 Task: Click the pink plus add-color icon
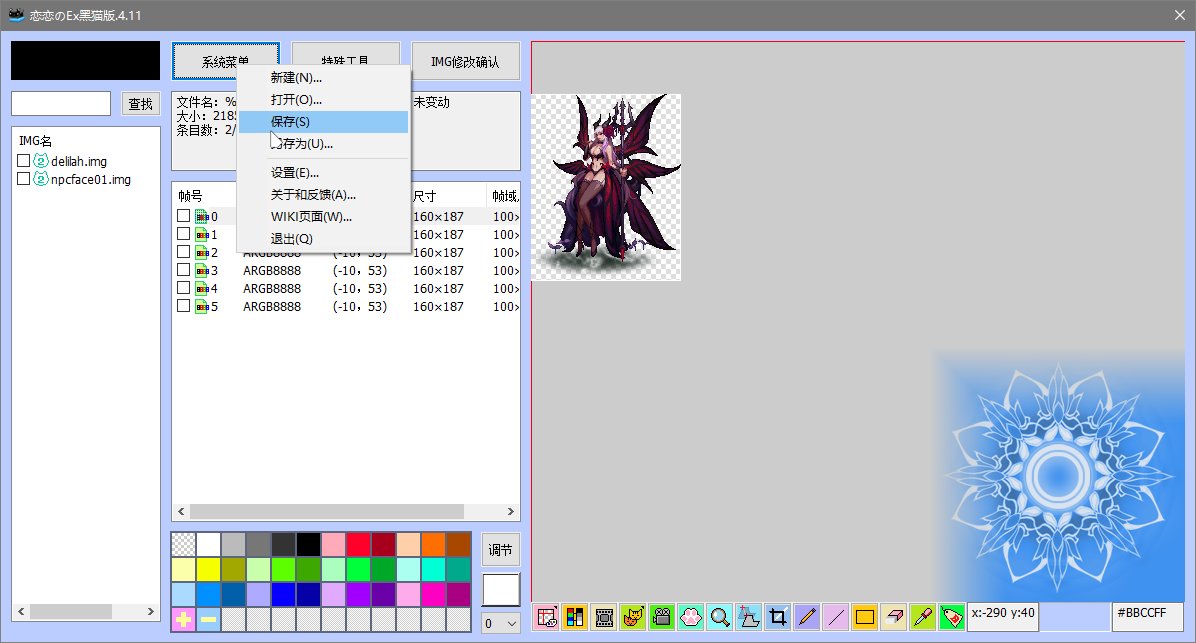tap(183, 619)
